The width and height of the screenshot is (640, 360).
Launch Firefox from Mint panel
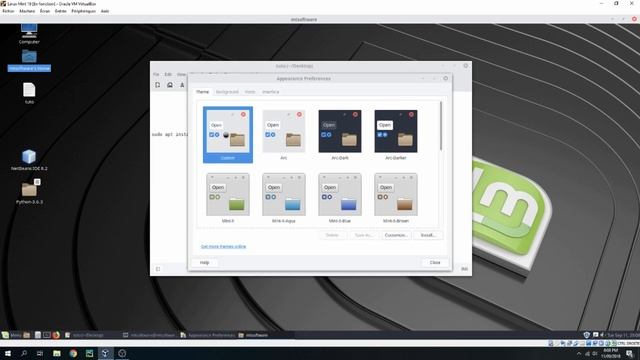(56, 335)
